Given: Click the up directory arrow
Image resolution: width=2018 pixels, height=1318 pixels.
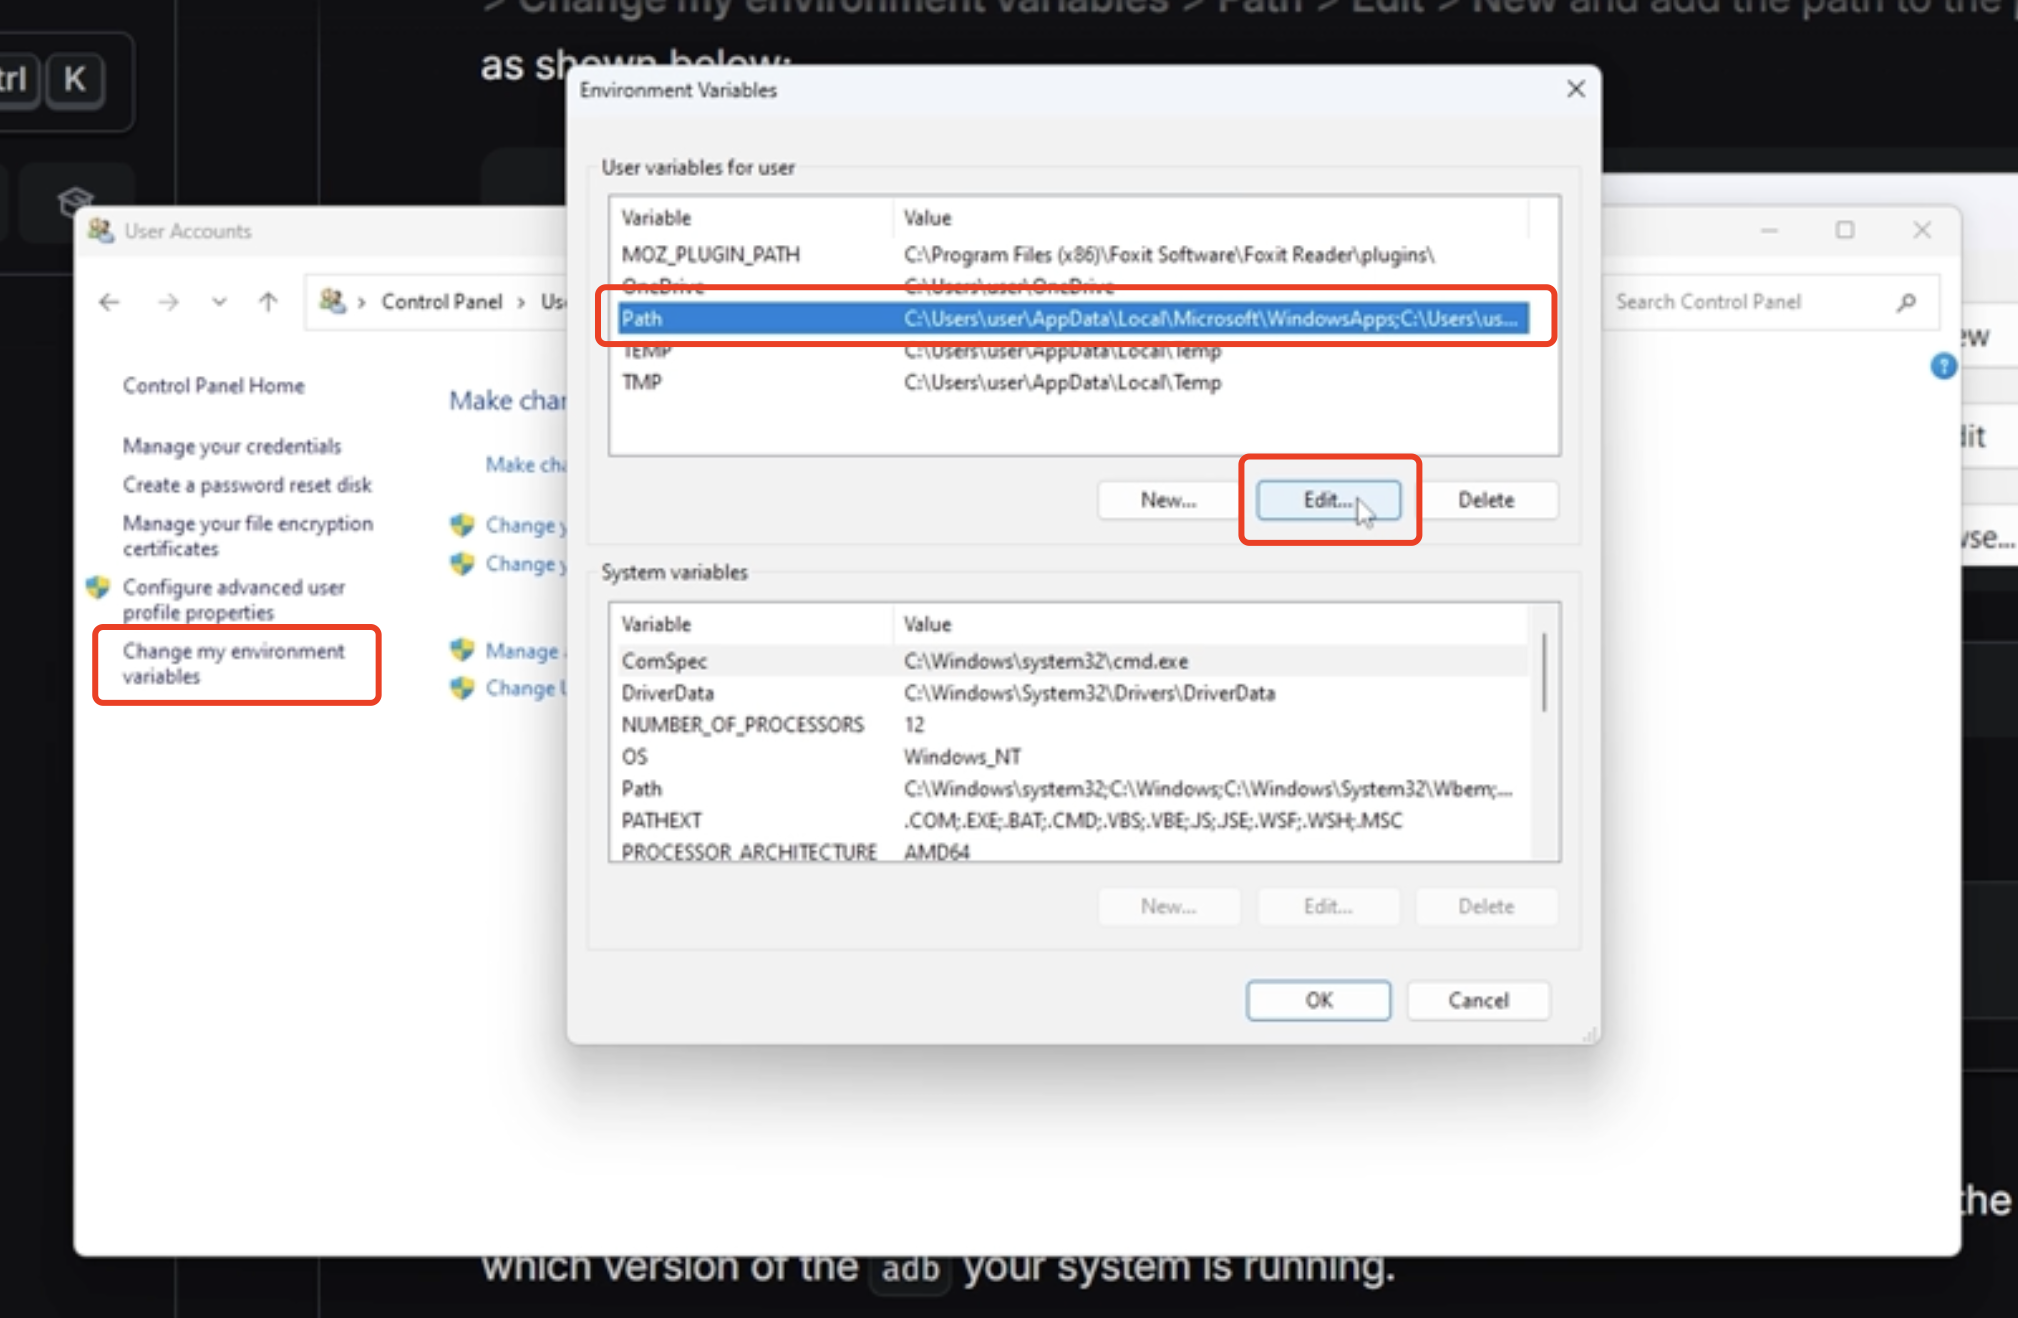Looking at the screenshot, I should 268,302.
